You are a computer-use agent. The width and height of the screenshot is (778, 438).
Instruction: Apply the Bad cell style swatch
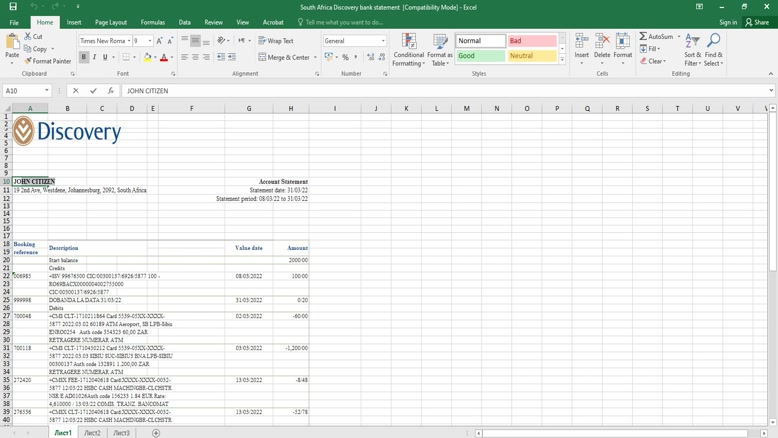(x=531, y=41)
